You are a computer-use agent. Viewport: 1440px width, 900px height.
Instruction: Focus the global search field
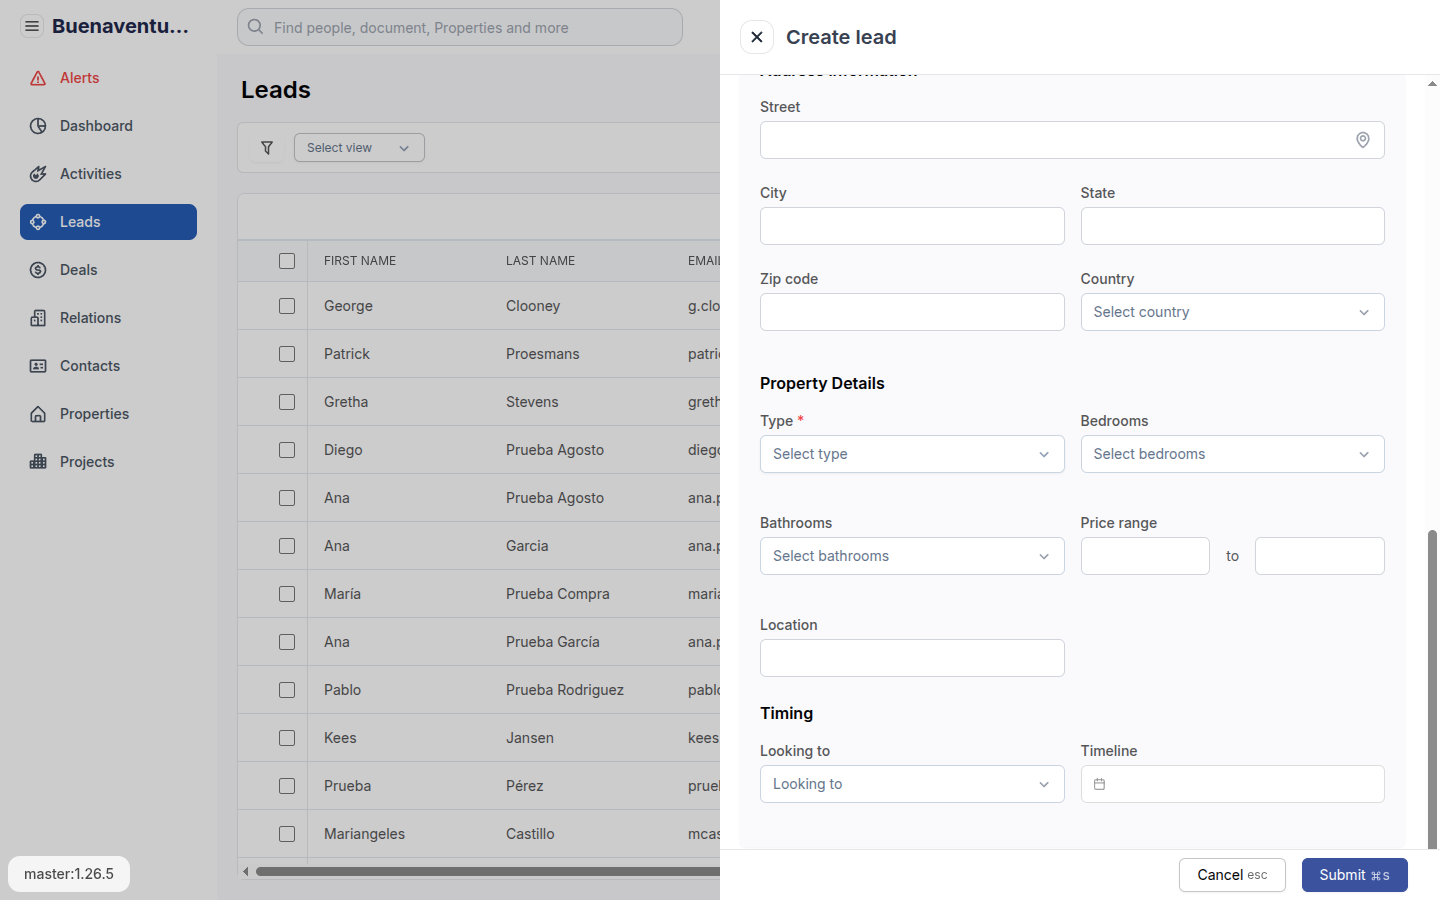pyautogui.click(x=460, y=27)
